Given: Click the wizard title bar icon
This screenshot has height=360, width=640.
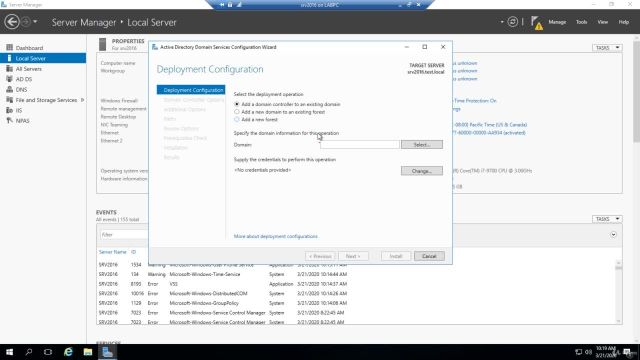Looking at the screenshot, I should (155, 47).
